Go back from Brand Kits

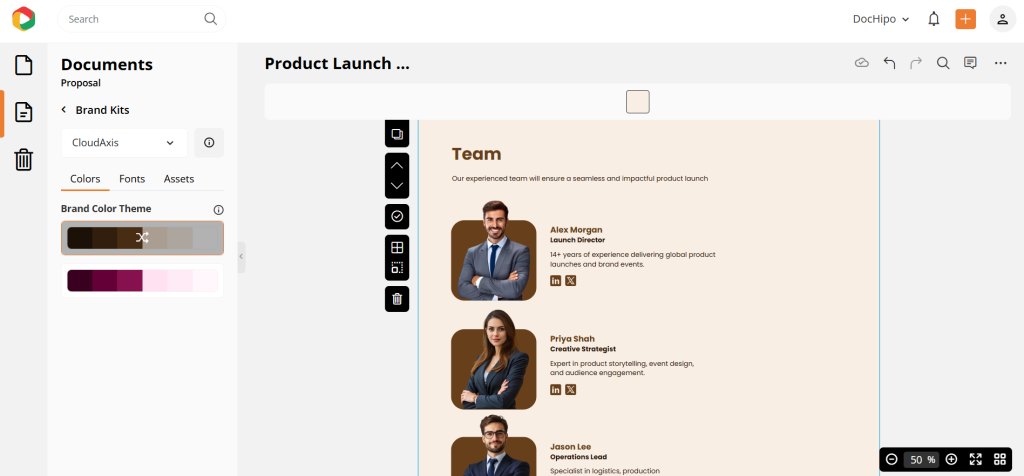[x=64, y=110]
